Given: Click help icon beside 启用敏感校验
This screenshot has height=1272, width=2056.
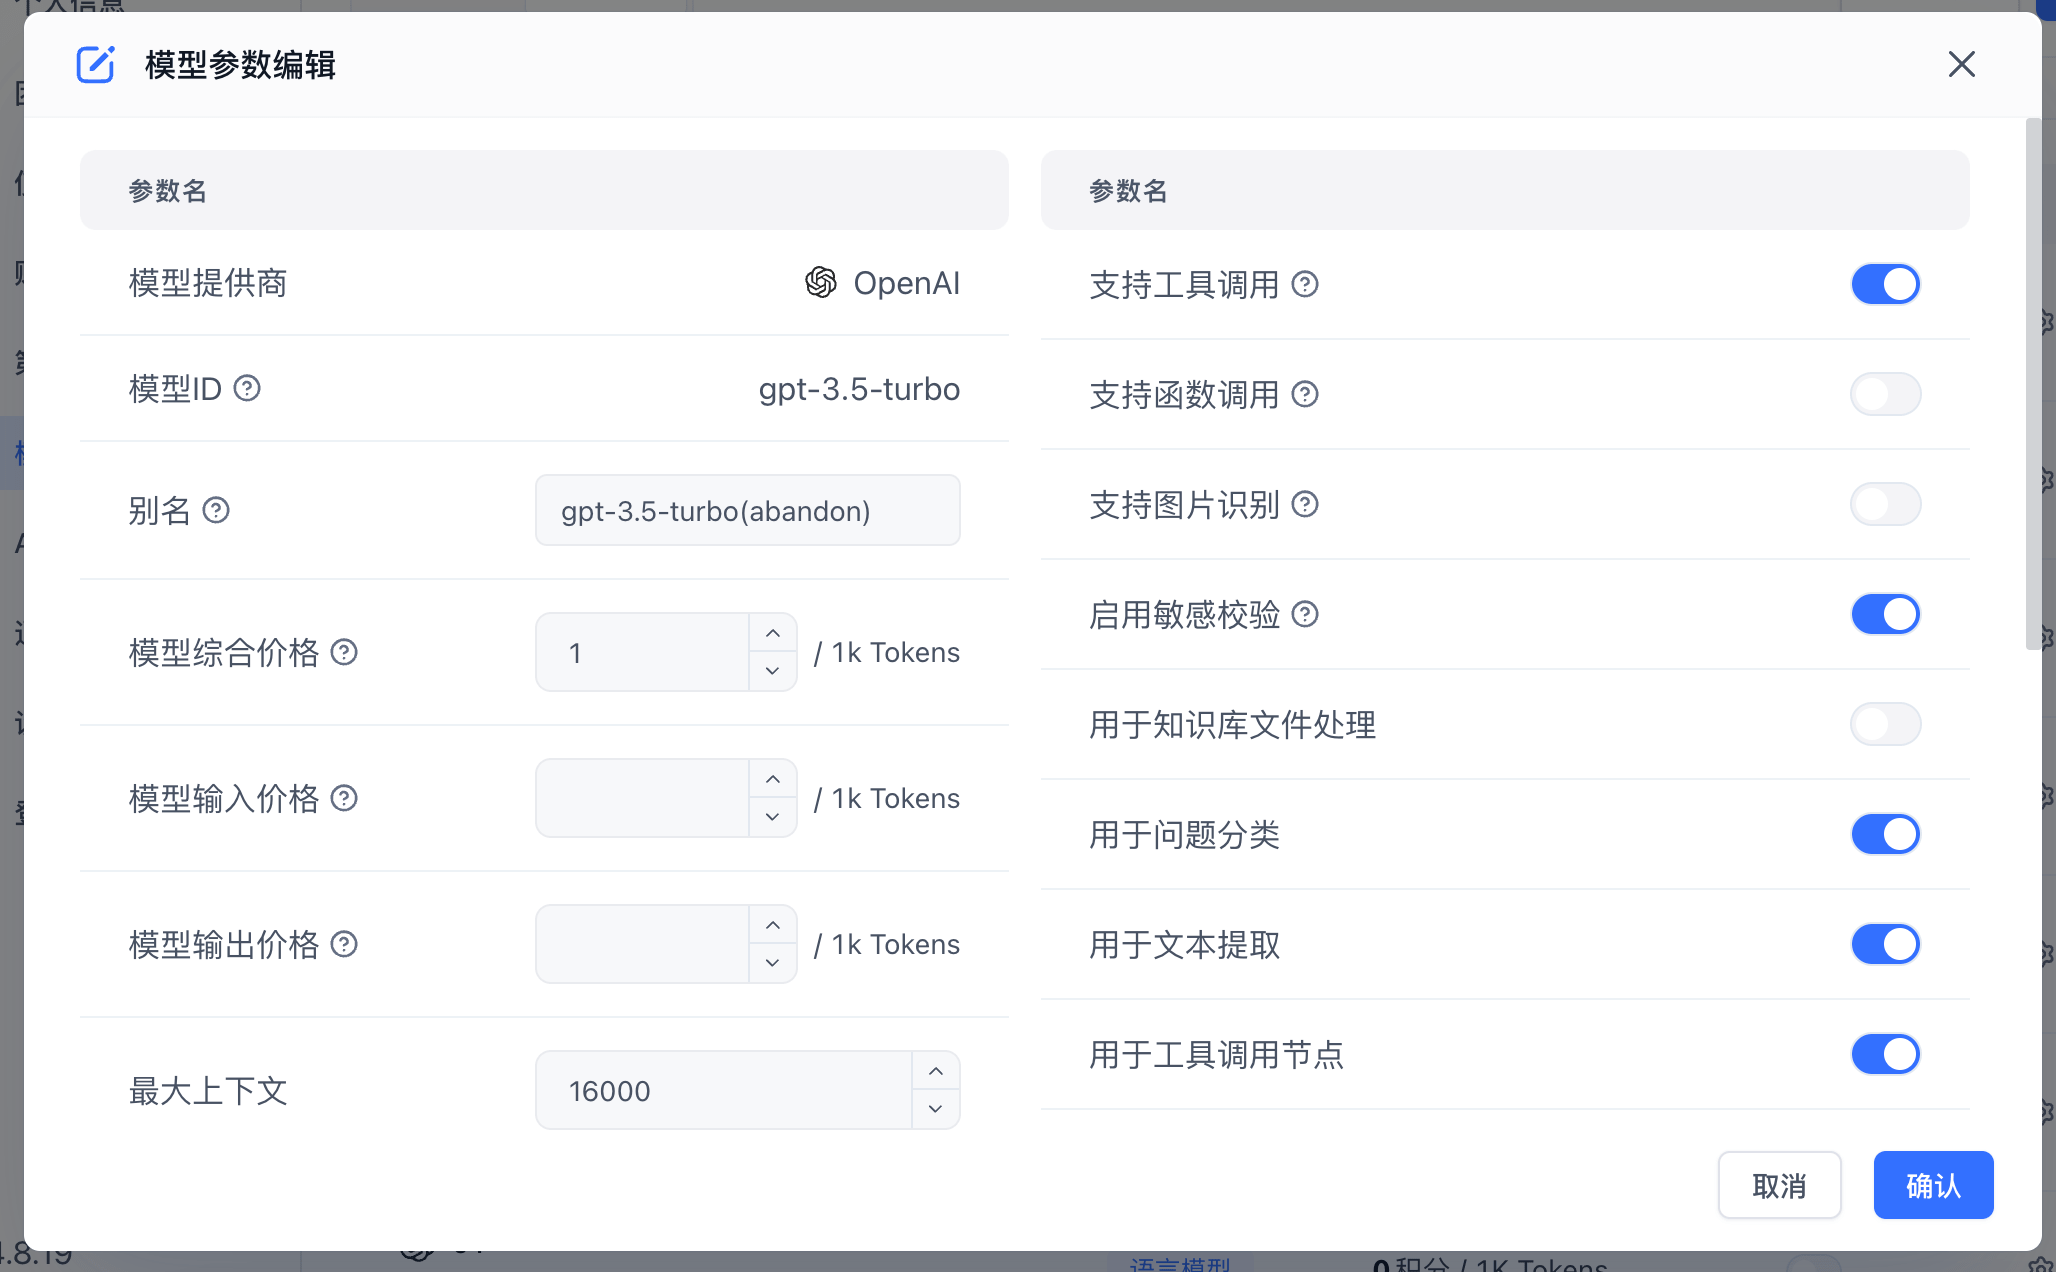Looking at the screenshot, I should (x=1305, y=614).
